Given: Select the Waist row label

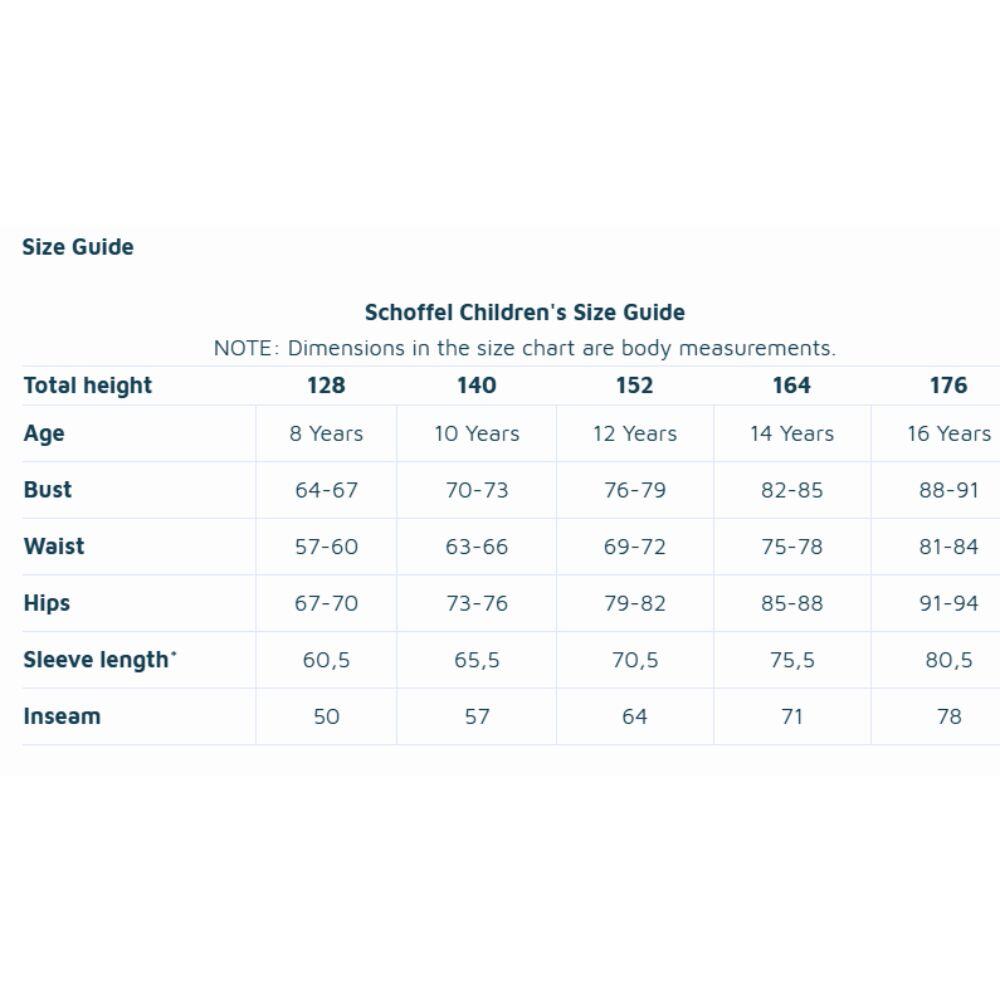Looking at the screenshot, I should (54, 547).
